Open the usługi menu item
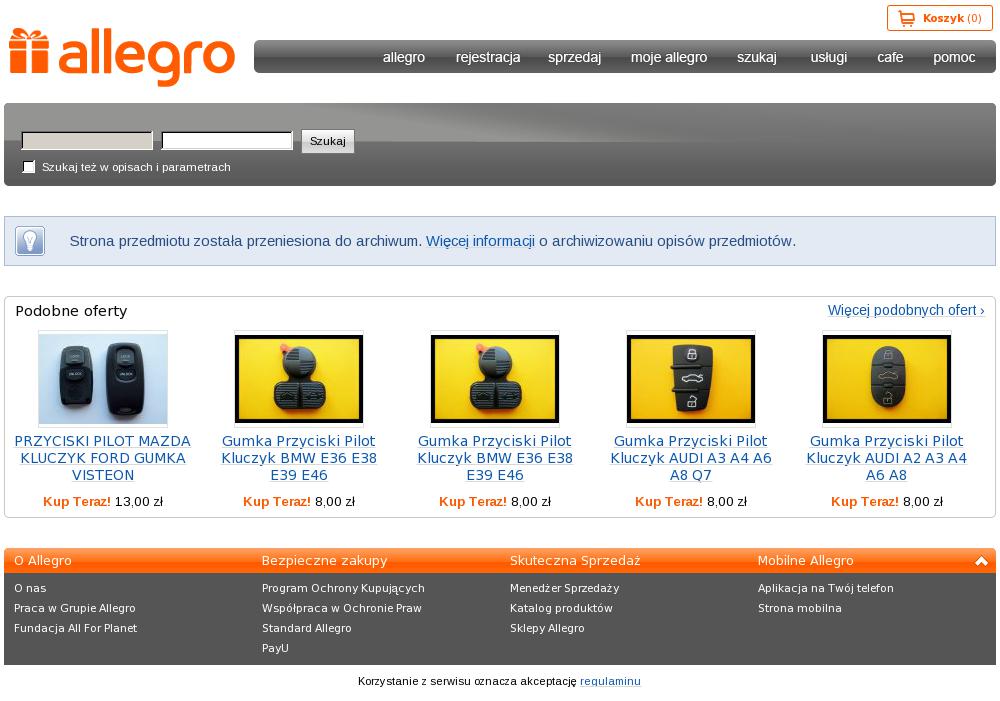The height and width of the screenshot is (701, 1000). coord(828,57)
